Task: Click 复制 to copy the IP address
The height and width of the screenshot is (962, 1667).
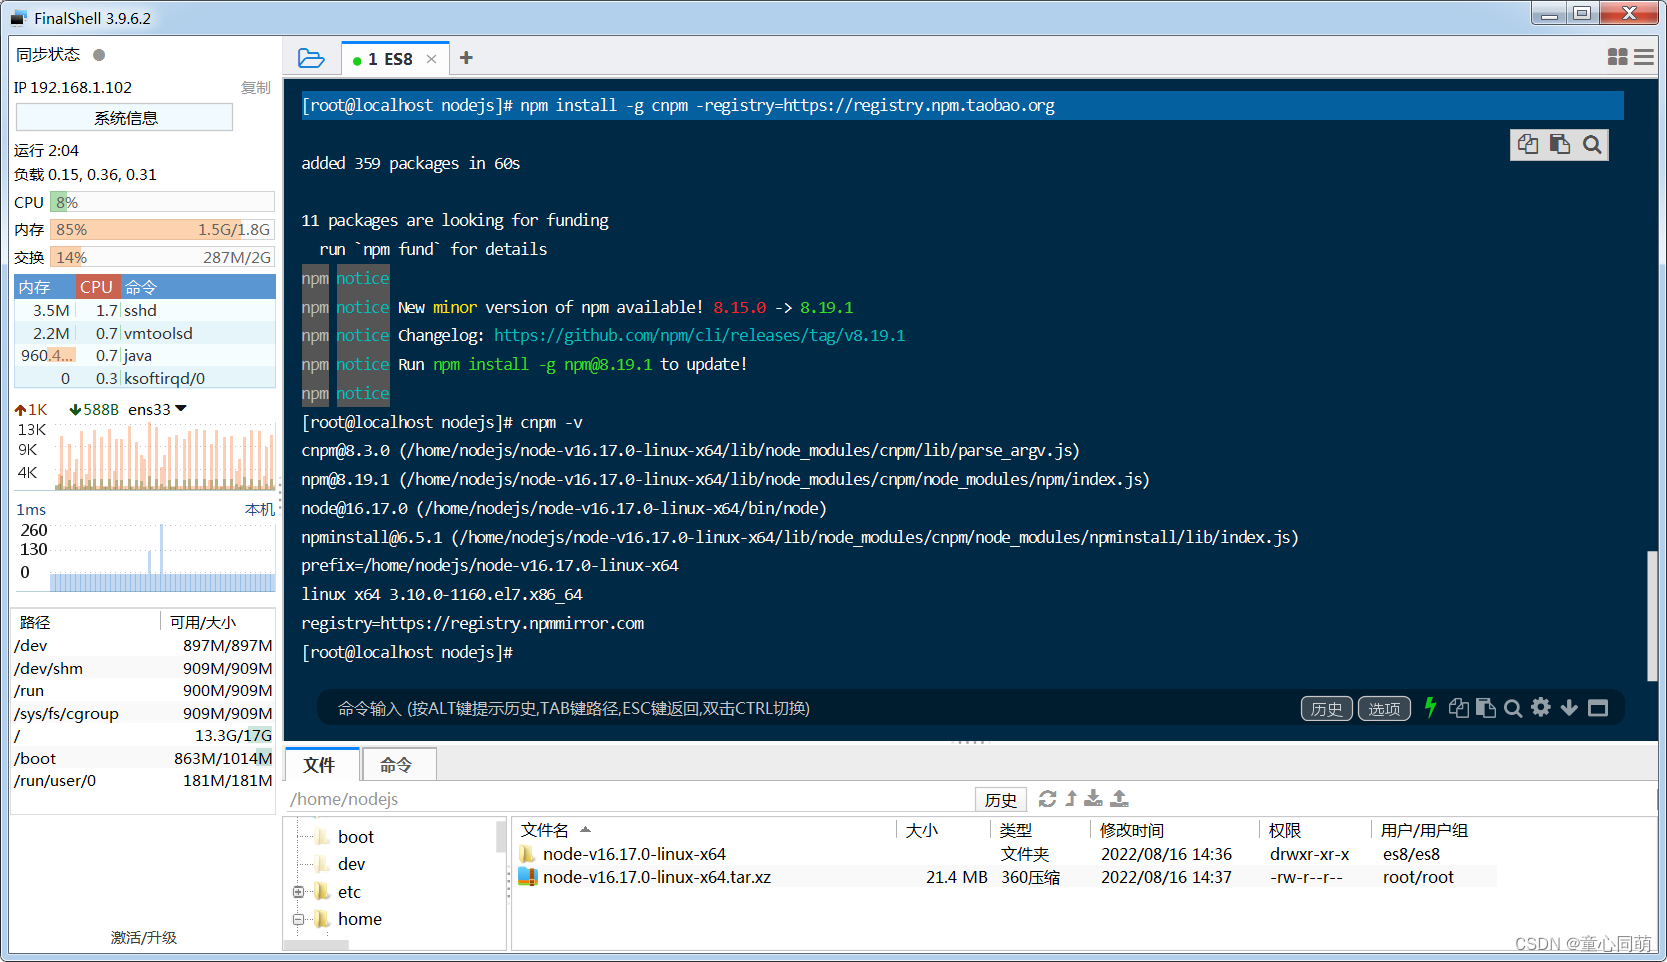Action: [256, 87]
